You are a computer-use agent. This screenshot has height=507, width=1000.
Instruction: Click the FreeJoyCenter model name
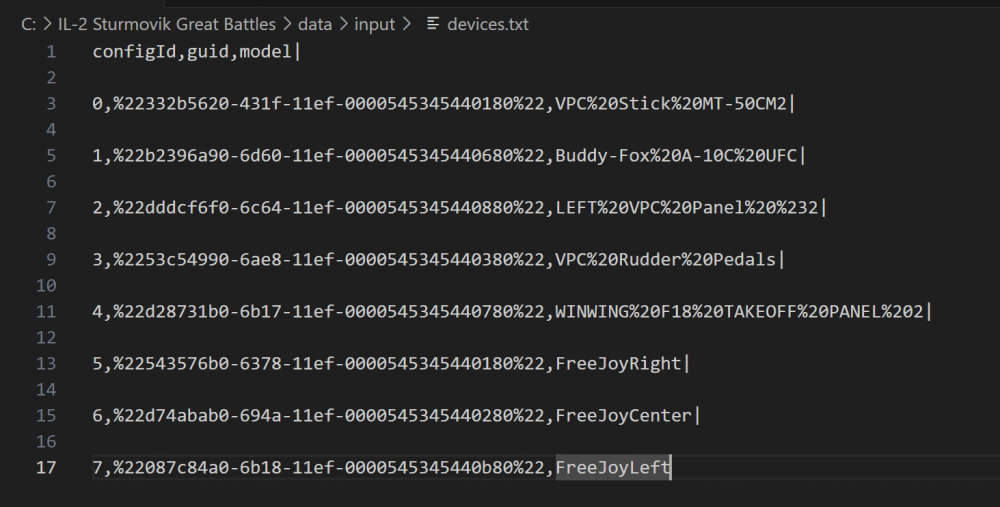click(623, 415)
